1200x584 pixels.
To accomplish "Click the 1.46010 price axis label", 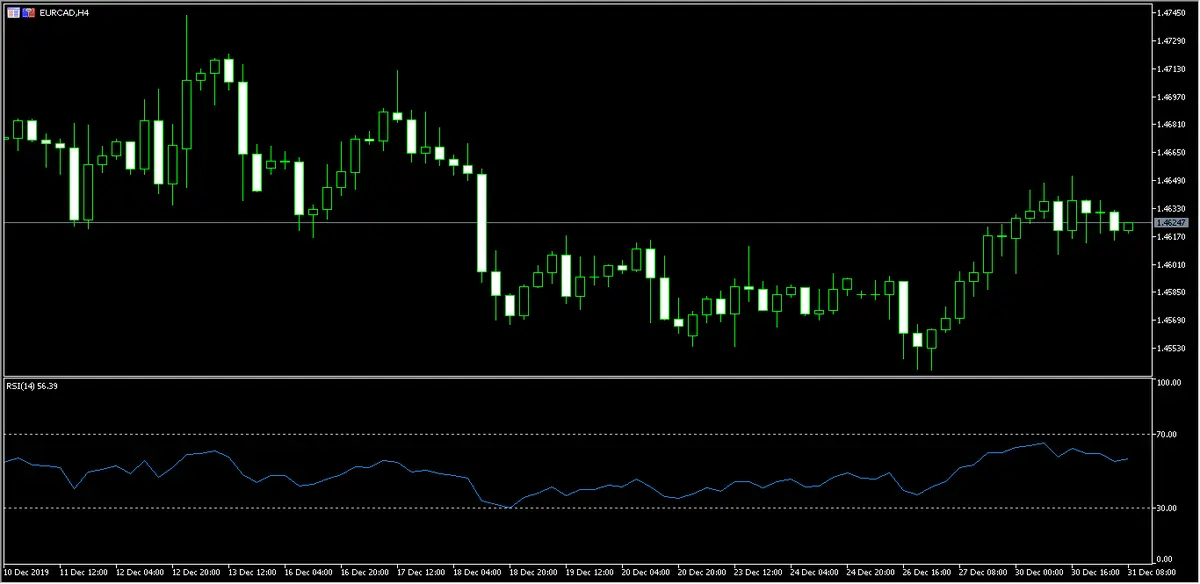I will coord(1171,264).
